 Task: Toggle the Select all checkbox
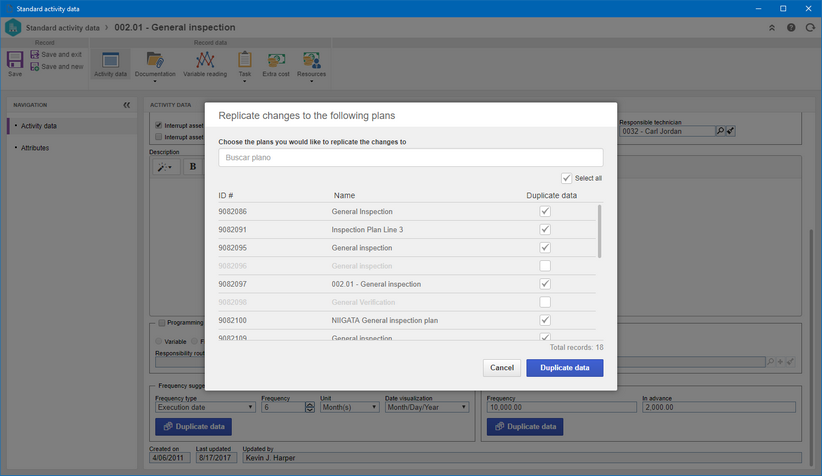click(x=566, y=178)
